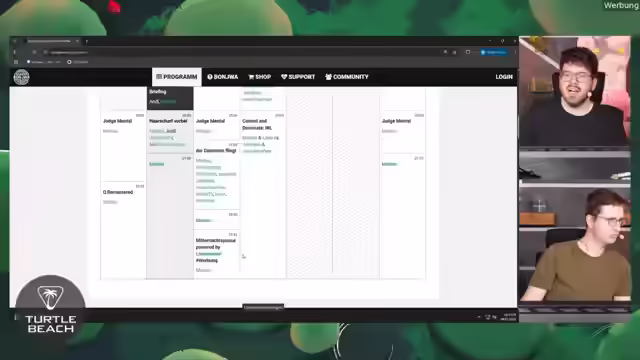
Task: Click the SUPPORT heart icon
Action: click(x=284, y=77)
